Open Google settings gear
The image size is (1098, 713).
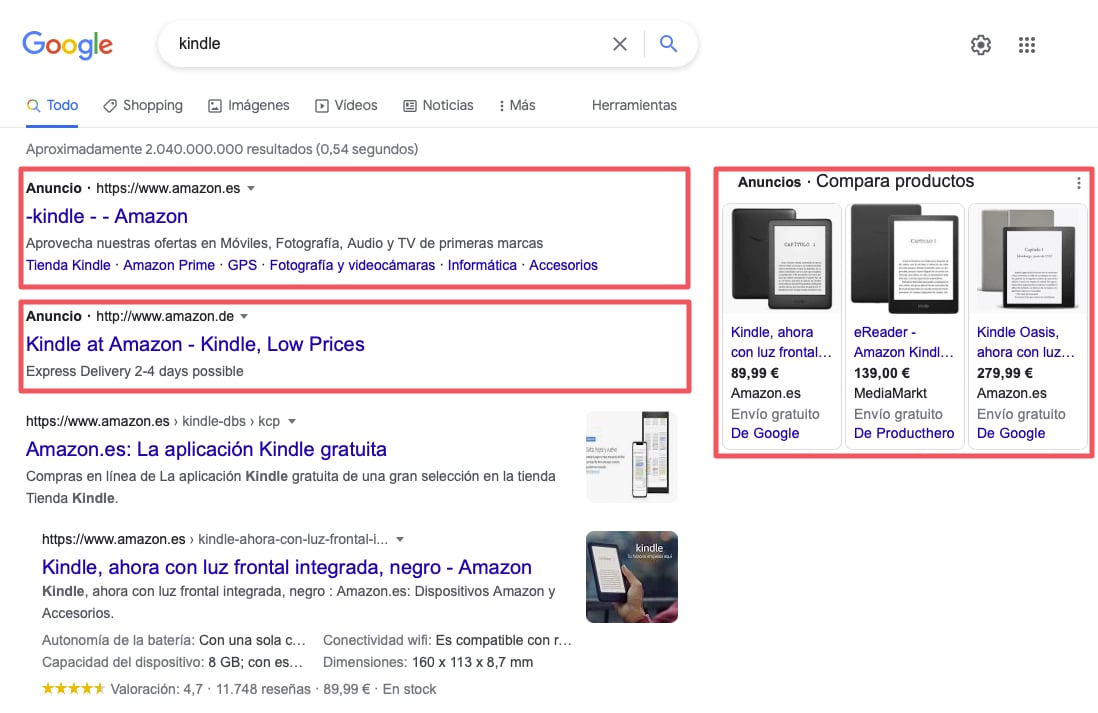[981, 45]
